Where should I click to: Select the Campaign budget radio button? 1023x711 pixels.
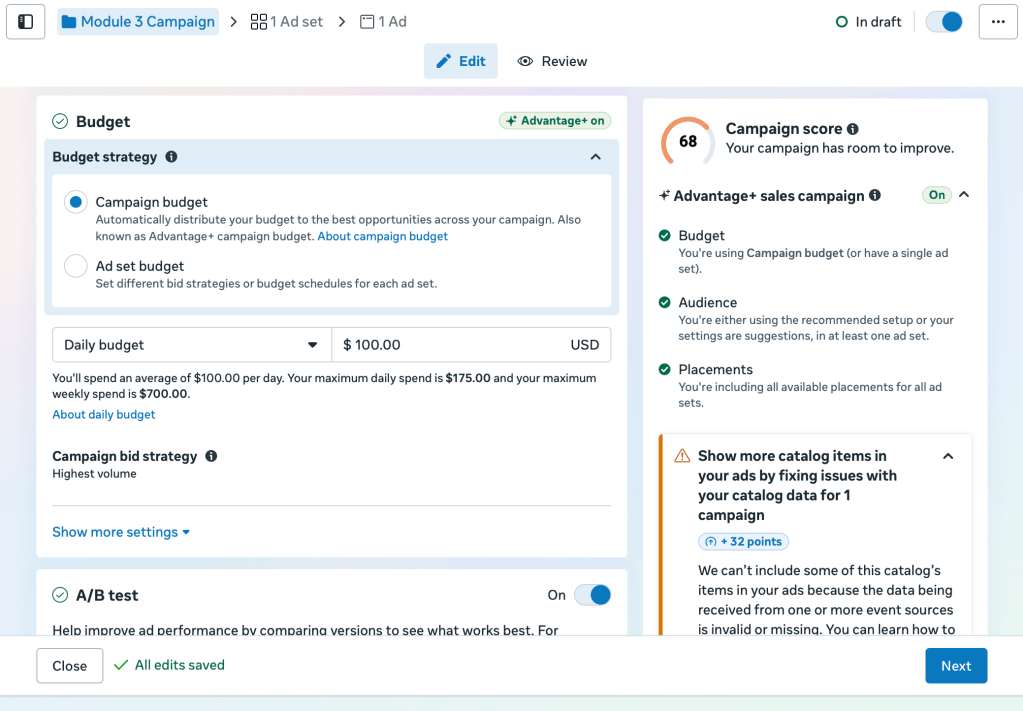point(76,203)
